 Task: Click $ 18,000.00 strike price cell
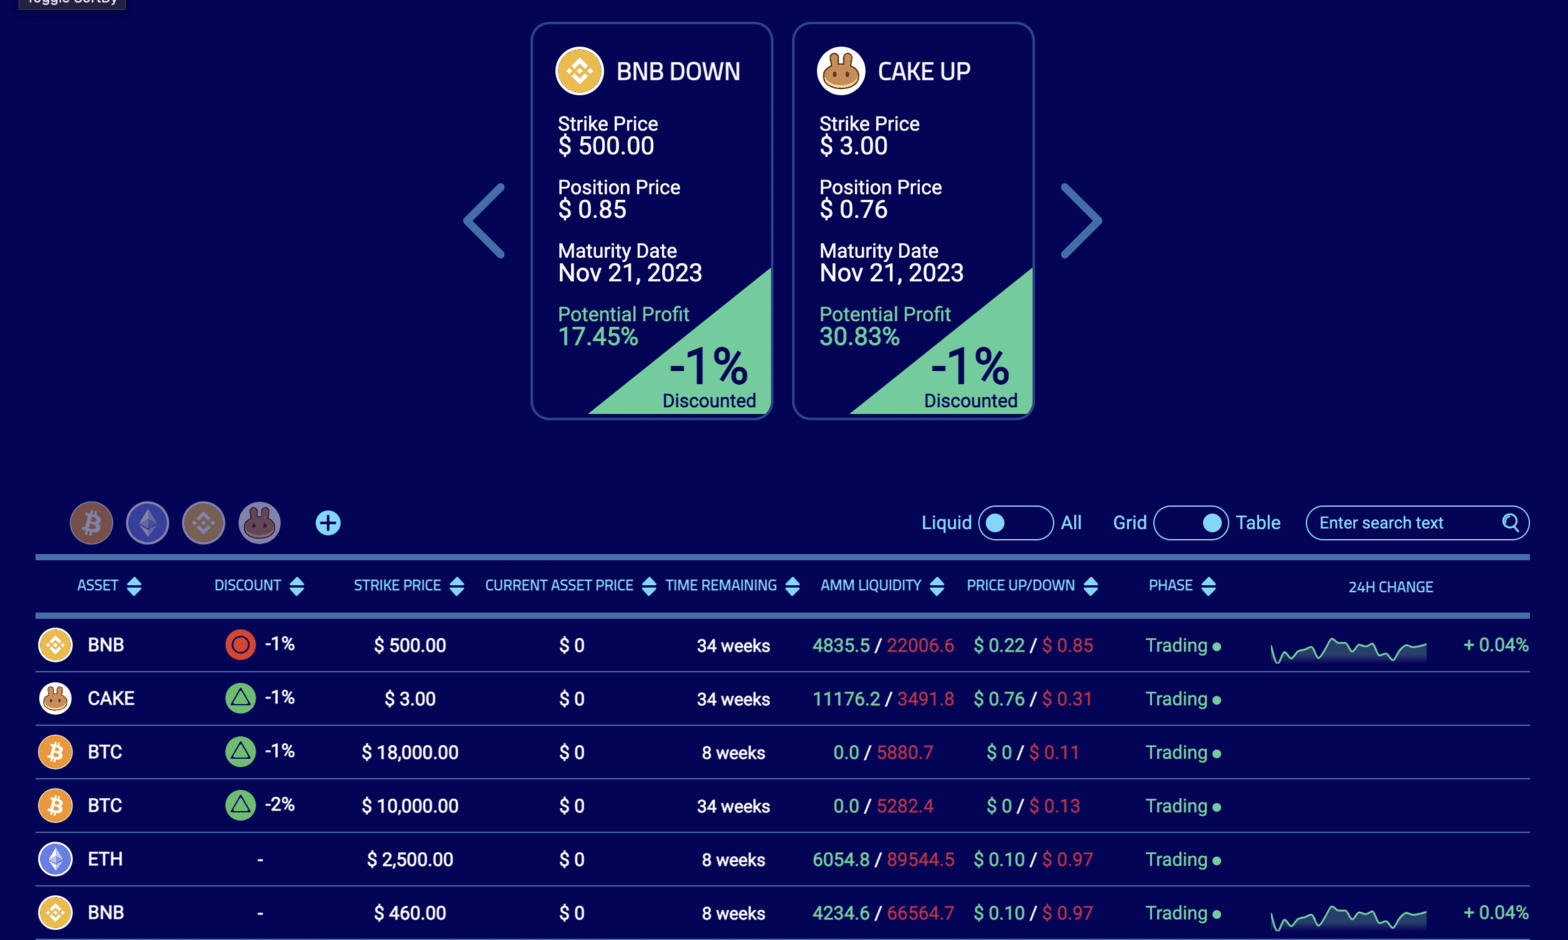click(410, 752)
